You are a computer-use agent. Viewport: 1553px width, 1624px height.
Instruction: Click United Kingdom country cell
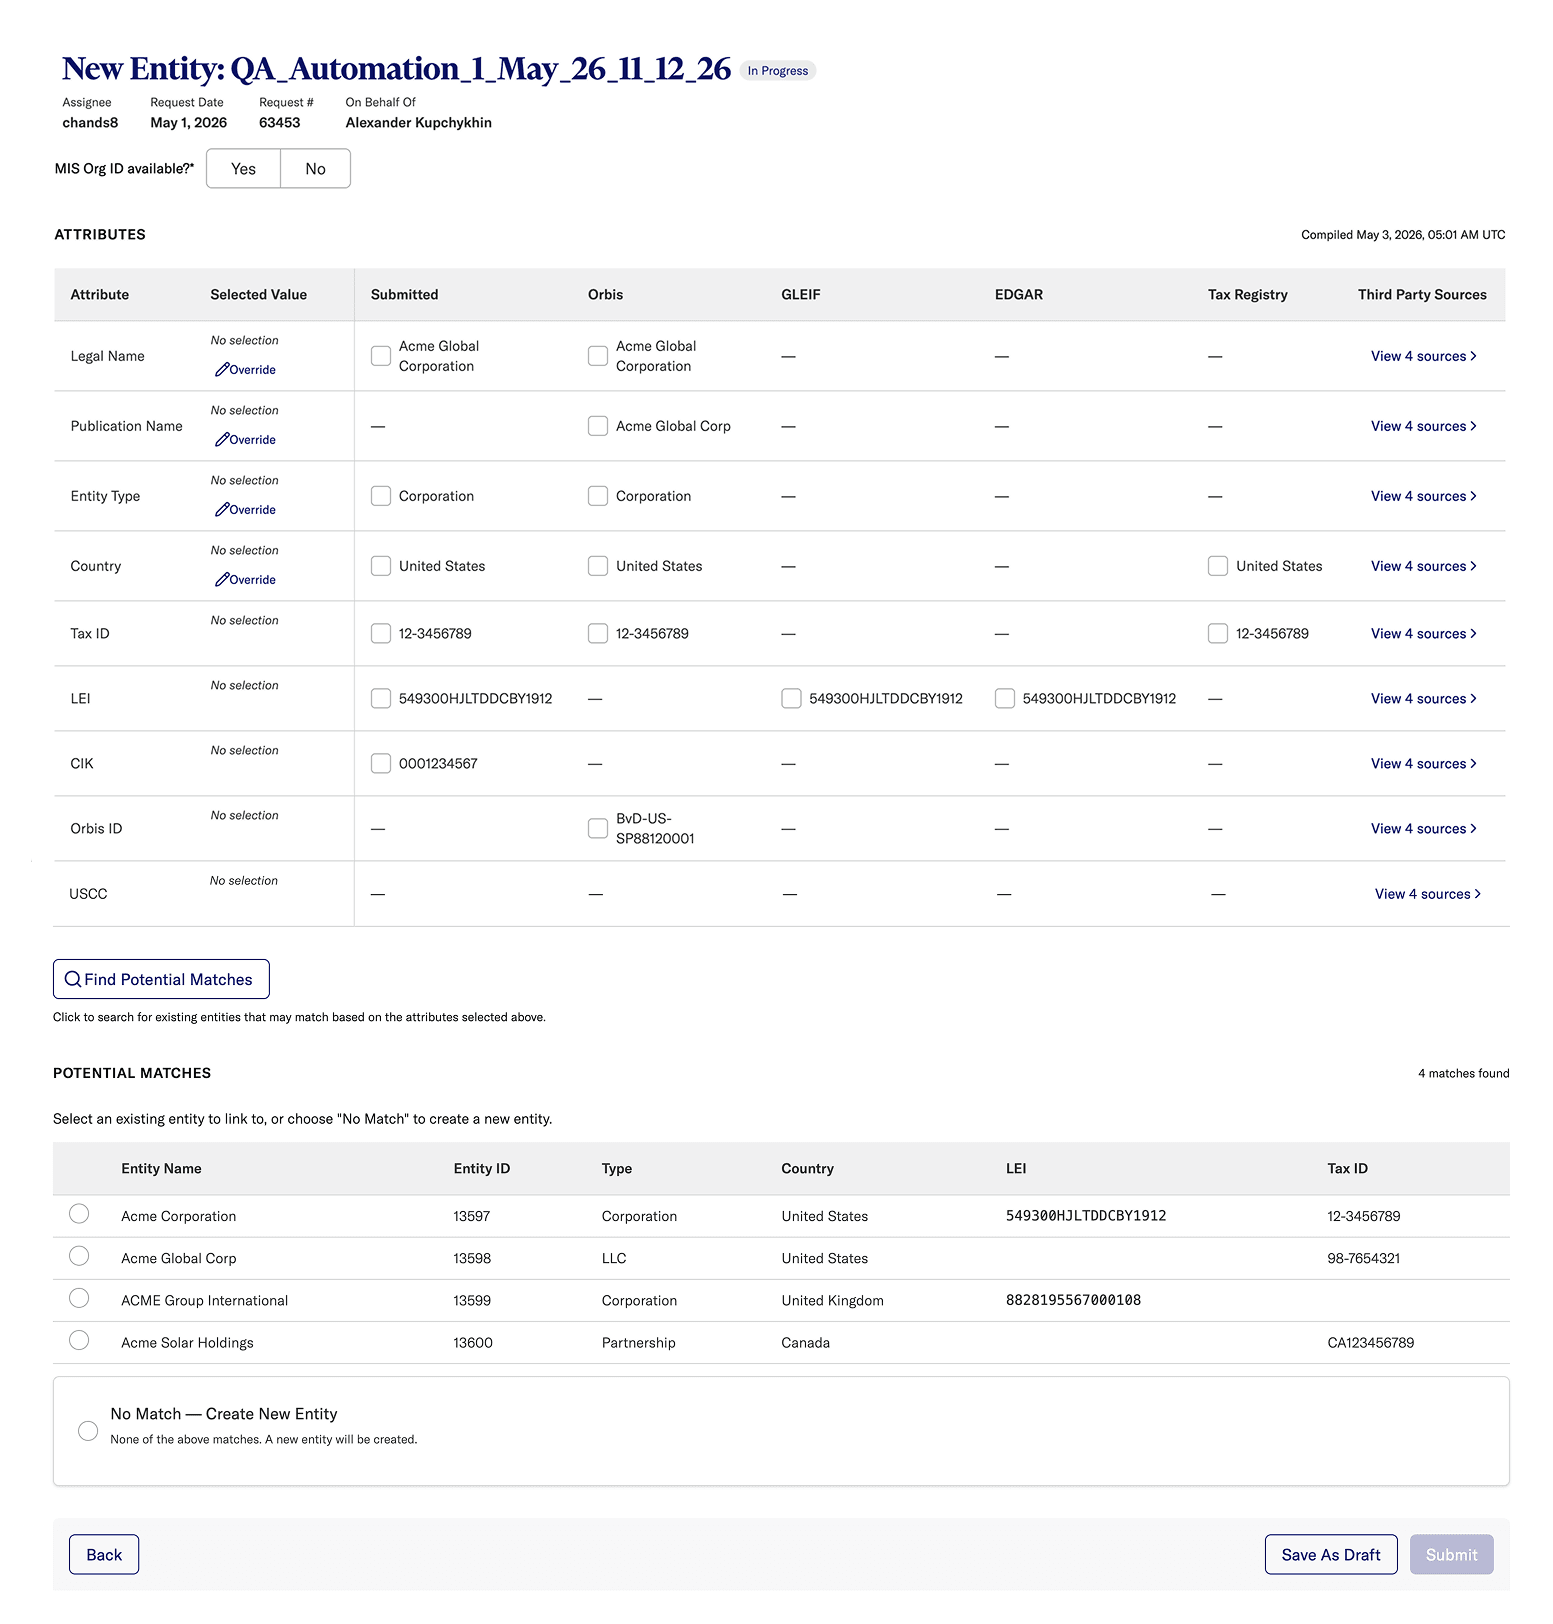(832, 1300)
